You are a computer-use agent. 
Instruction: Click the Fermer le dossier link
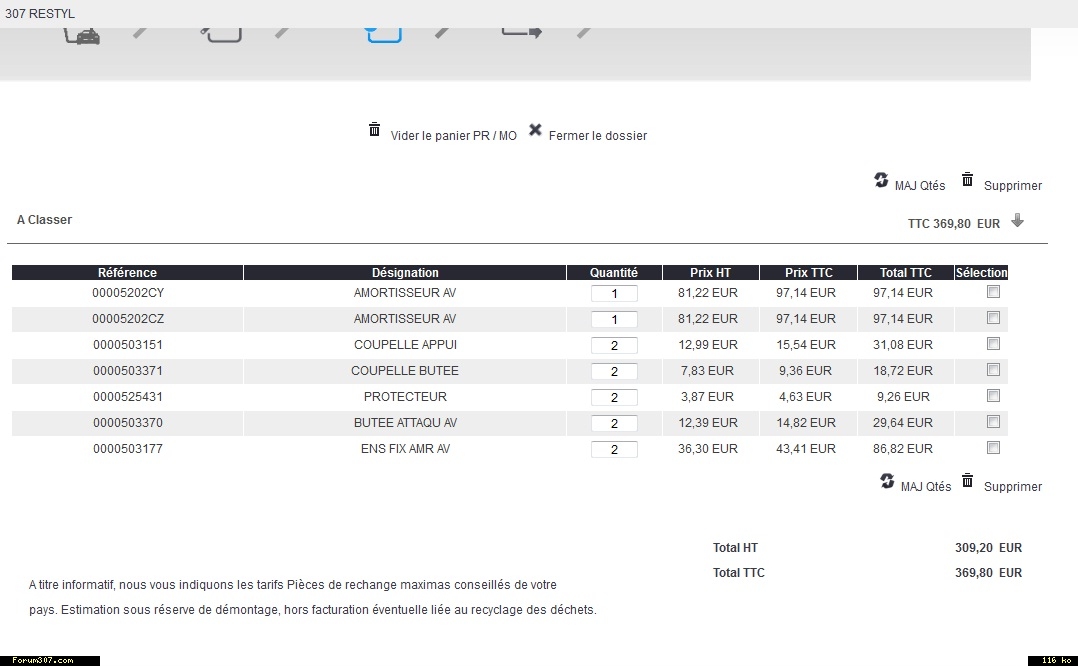[x=597, y=136]
